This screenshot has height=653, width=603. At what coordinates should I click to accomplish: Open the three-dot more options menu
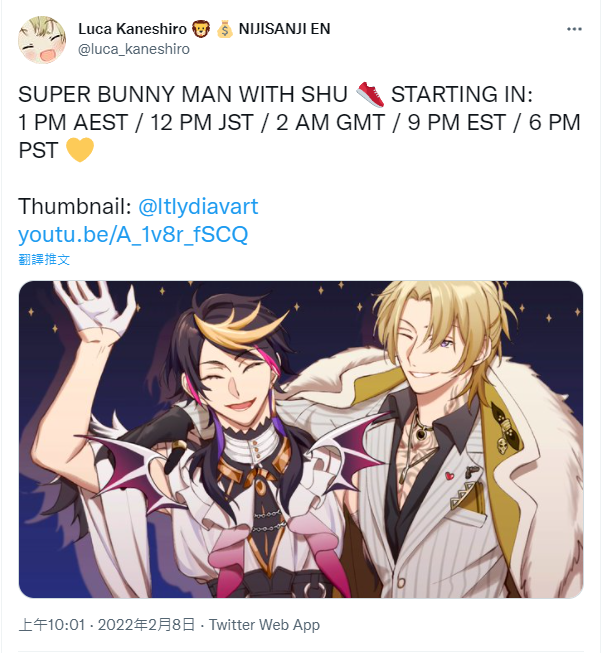[x=574, y=29]
